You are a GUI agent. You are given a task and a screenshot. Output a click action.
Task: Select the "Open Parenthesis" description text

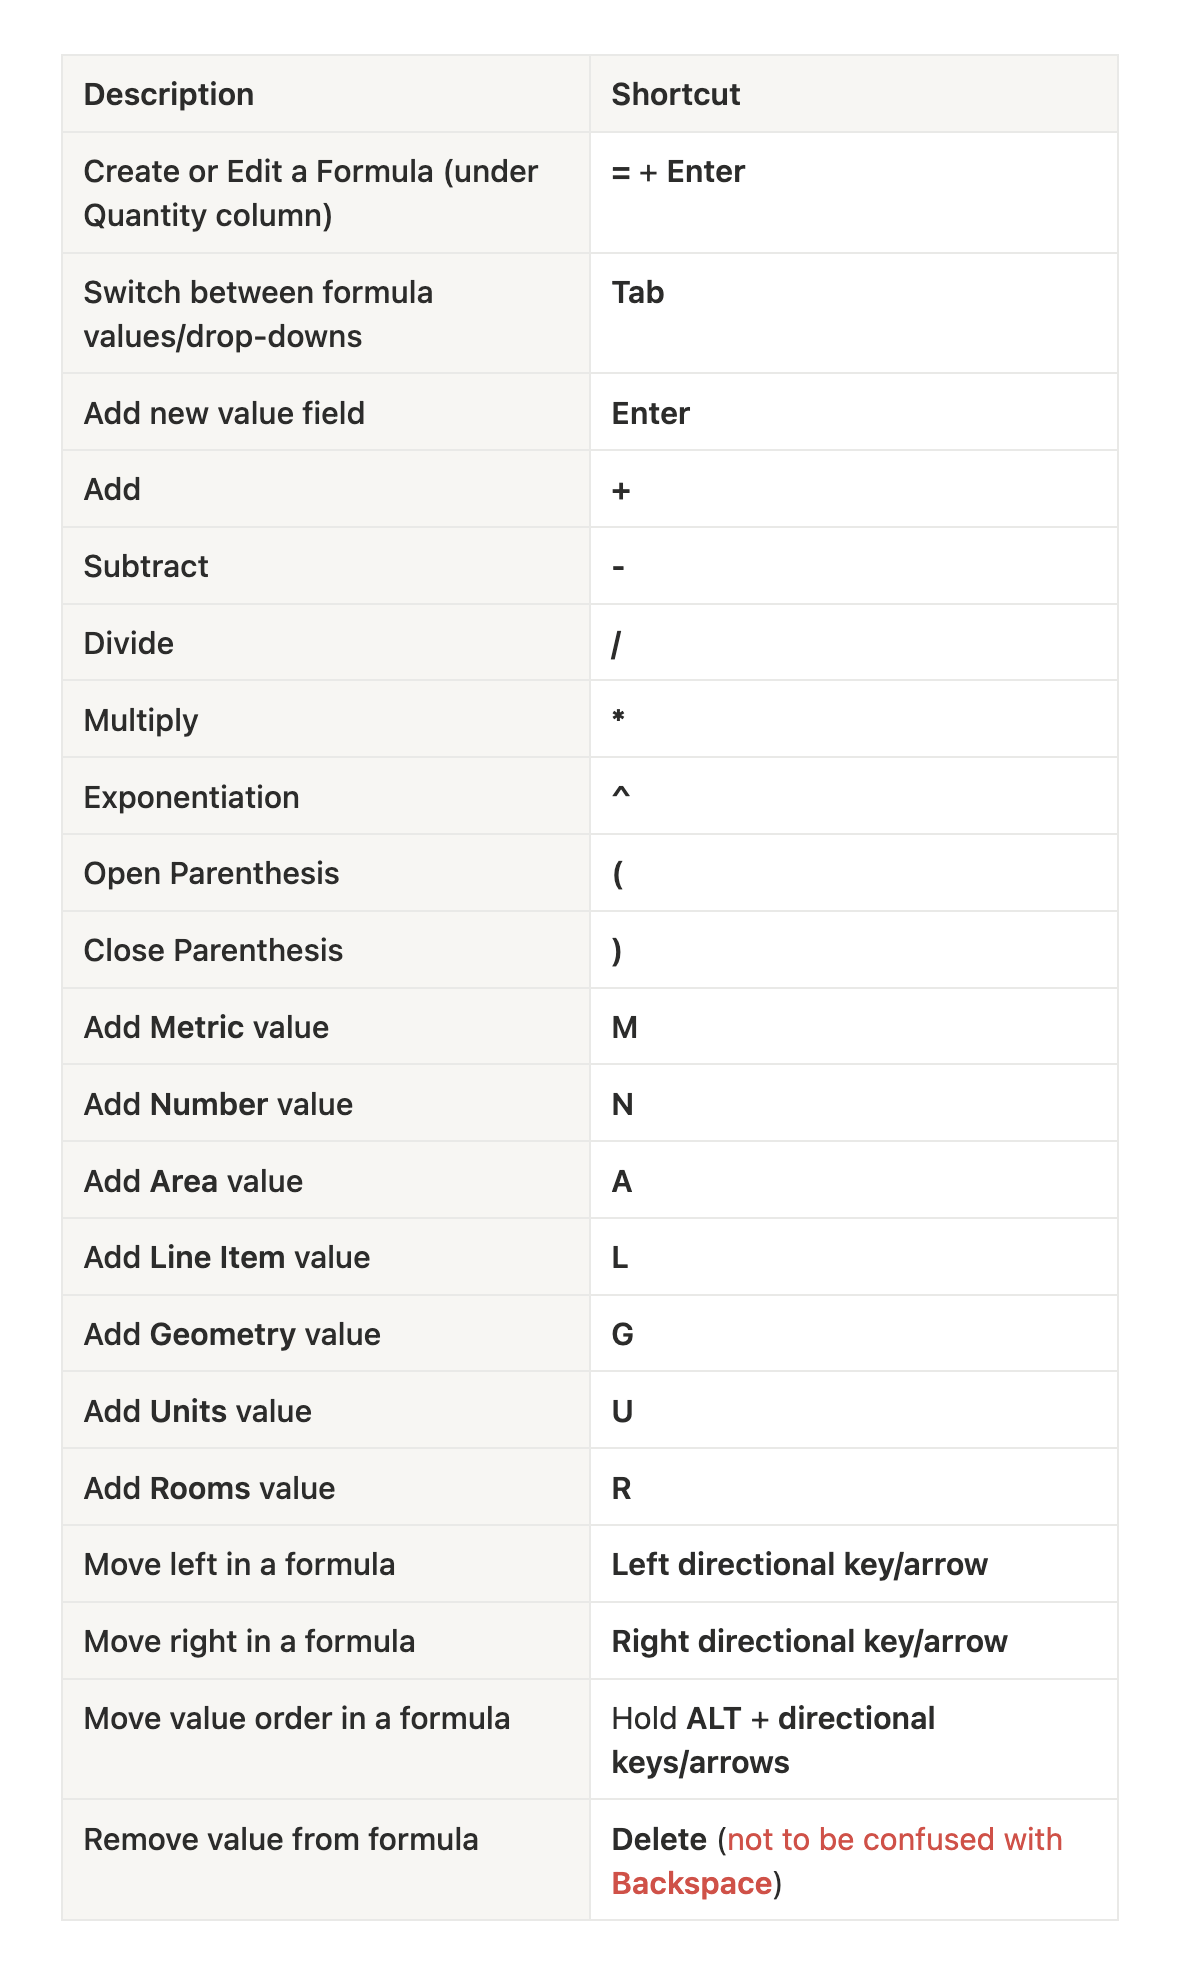point(211,874)
